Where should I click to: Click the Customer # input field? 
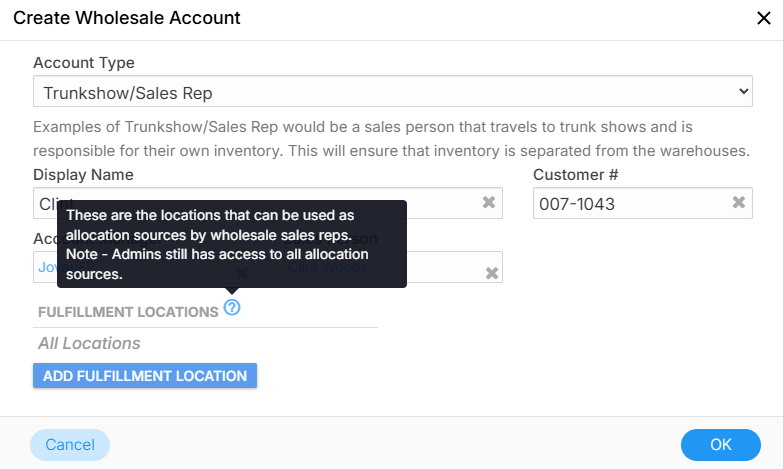tap(643, 203)
